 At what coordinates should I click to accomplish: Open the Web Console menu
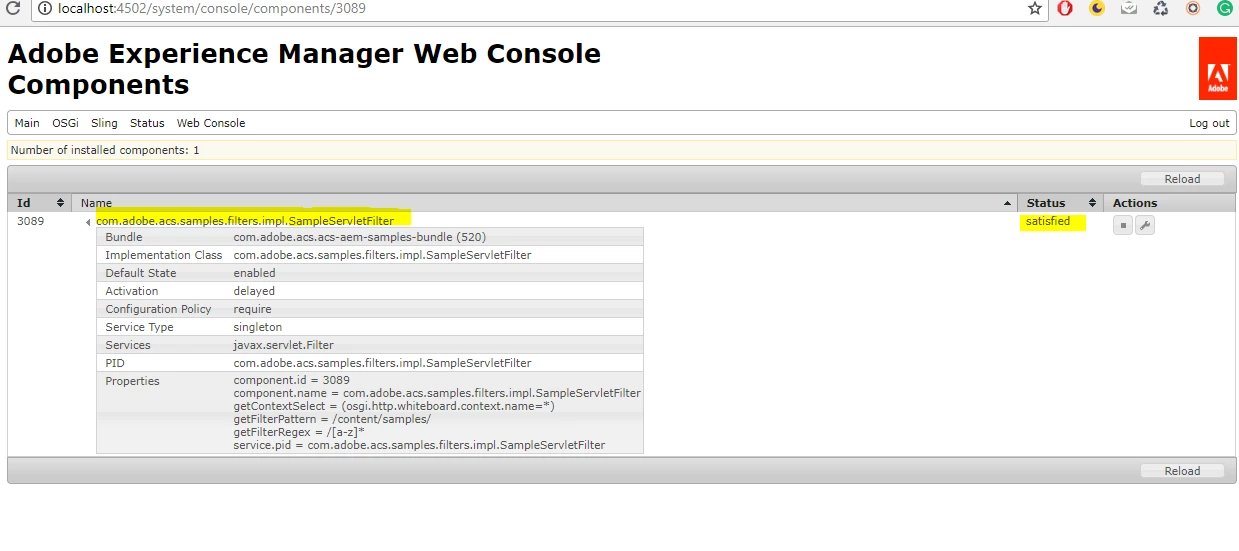tap(211, 123)
